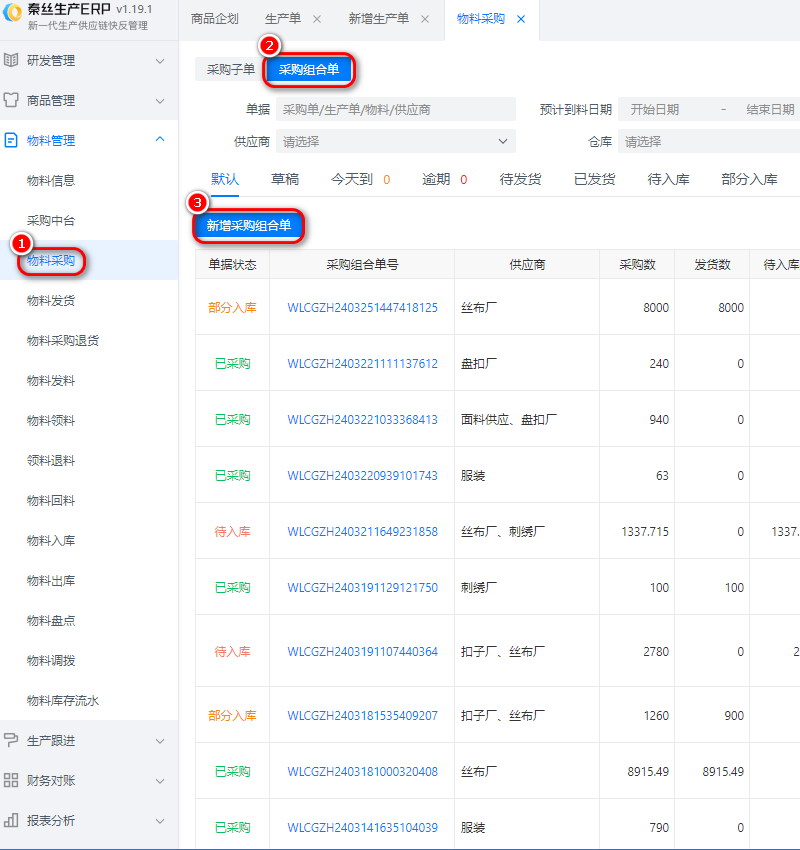
Task: Open the 仓库 dropdown selector
Action: [x=708, y=142]
